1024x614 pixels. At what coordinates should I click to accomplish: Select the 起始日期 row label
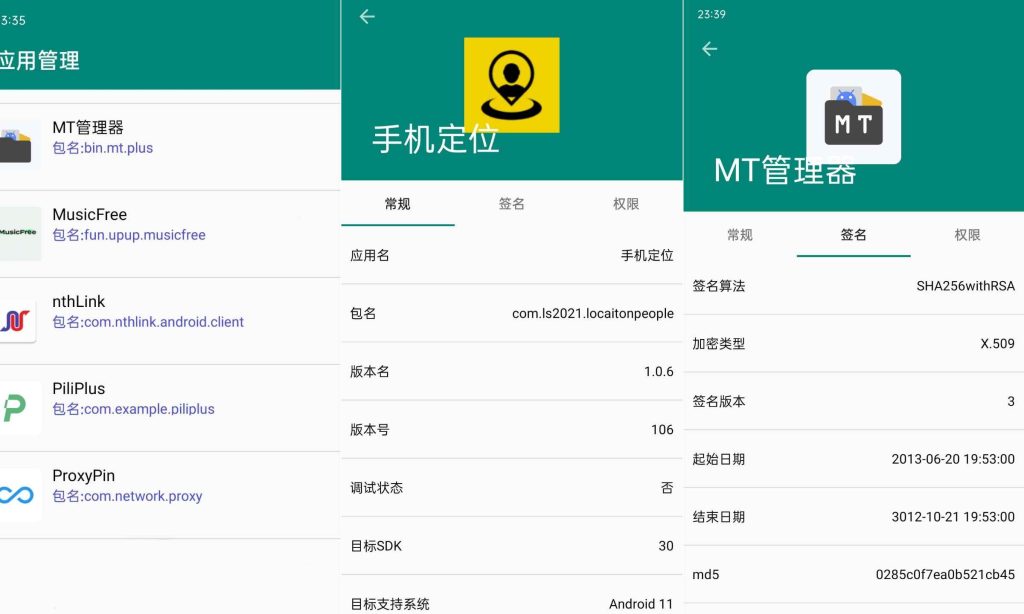tap(718, 459)
